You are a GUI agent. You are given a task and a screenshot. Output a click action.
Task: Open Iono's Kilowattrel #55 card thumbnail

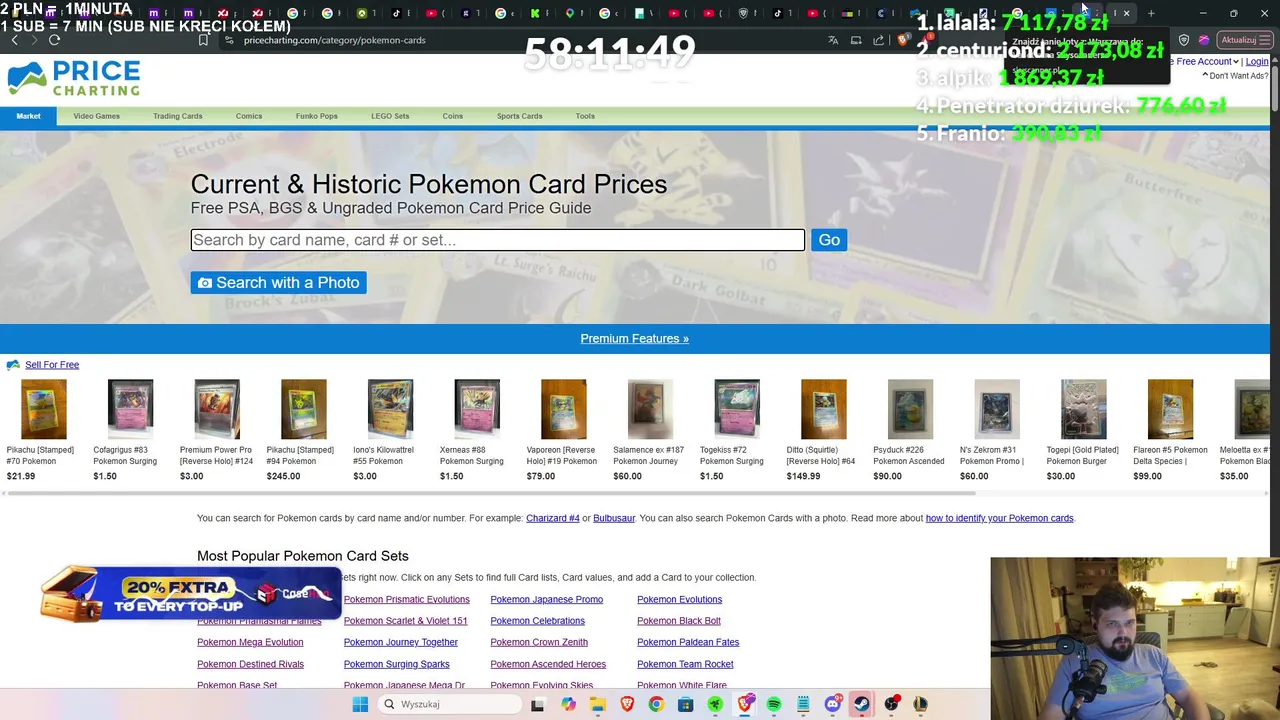[x=390, y=409]
